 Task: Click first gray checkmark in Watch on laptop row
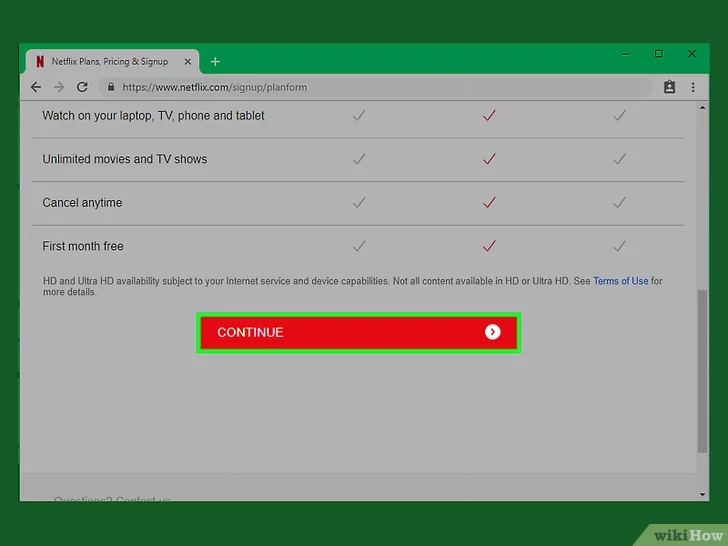click(x=359, y=115)
